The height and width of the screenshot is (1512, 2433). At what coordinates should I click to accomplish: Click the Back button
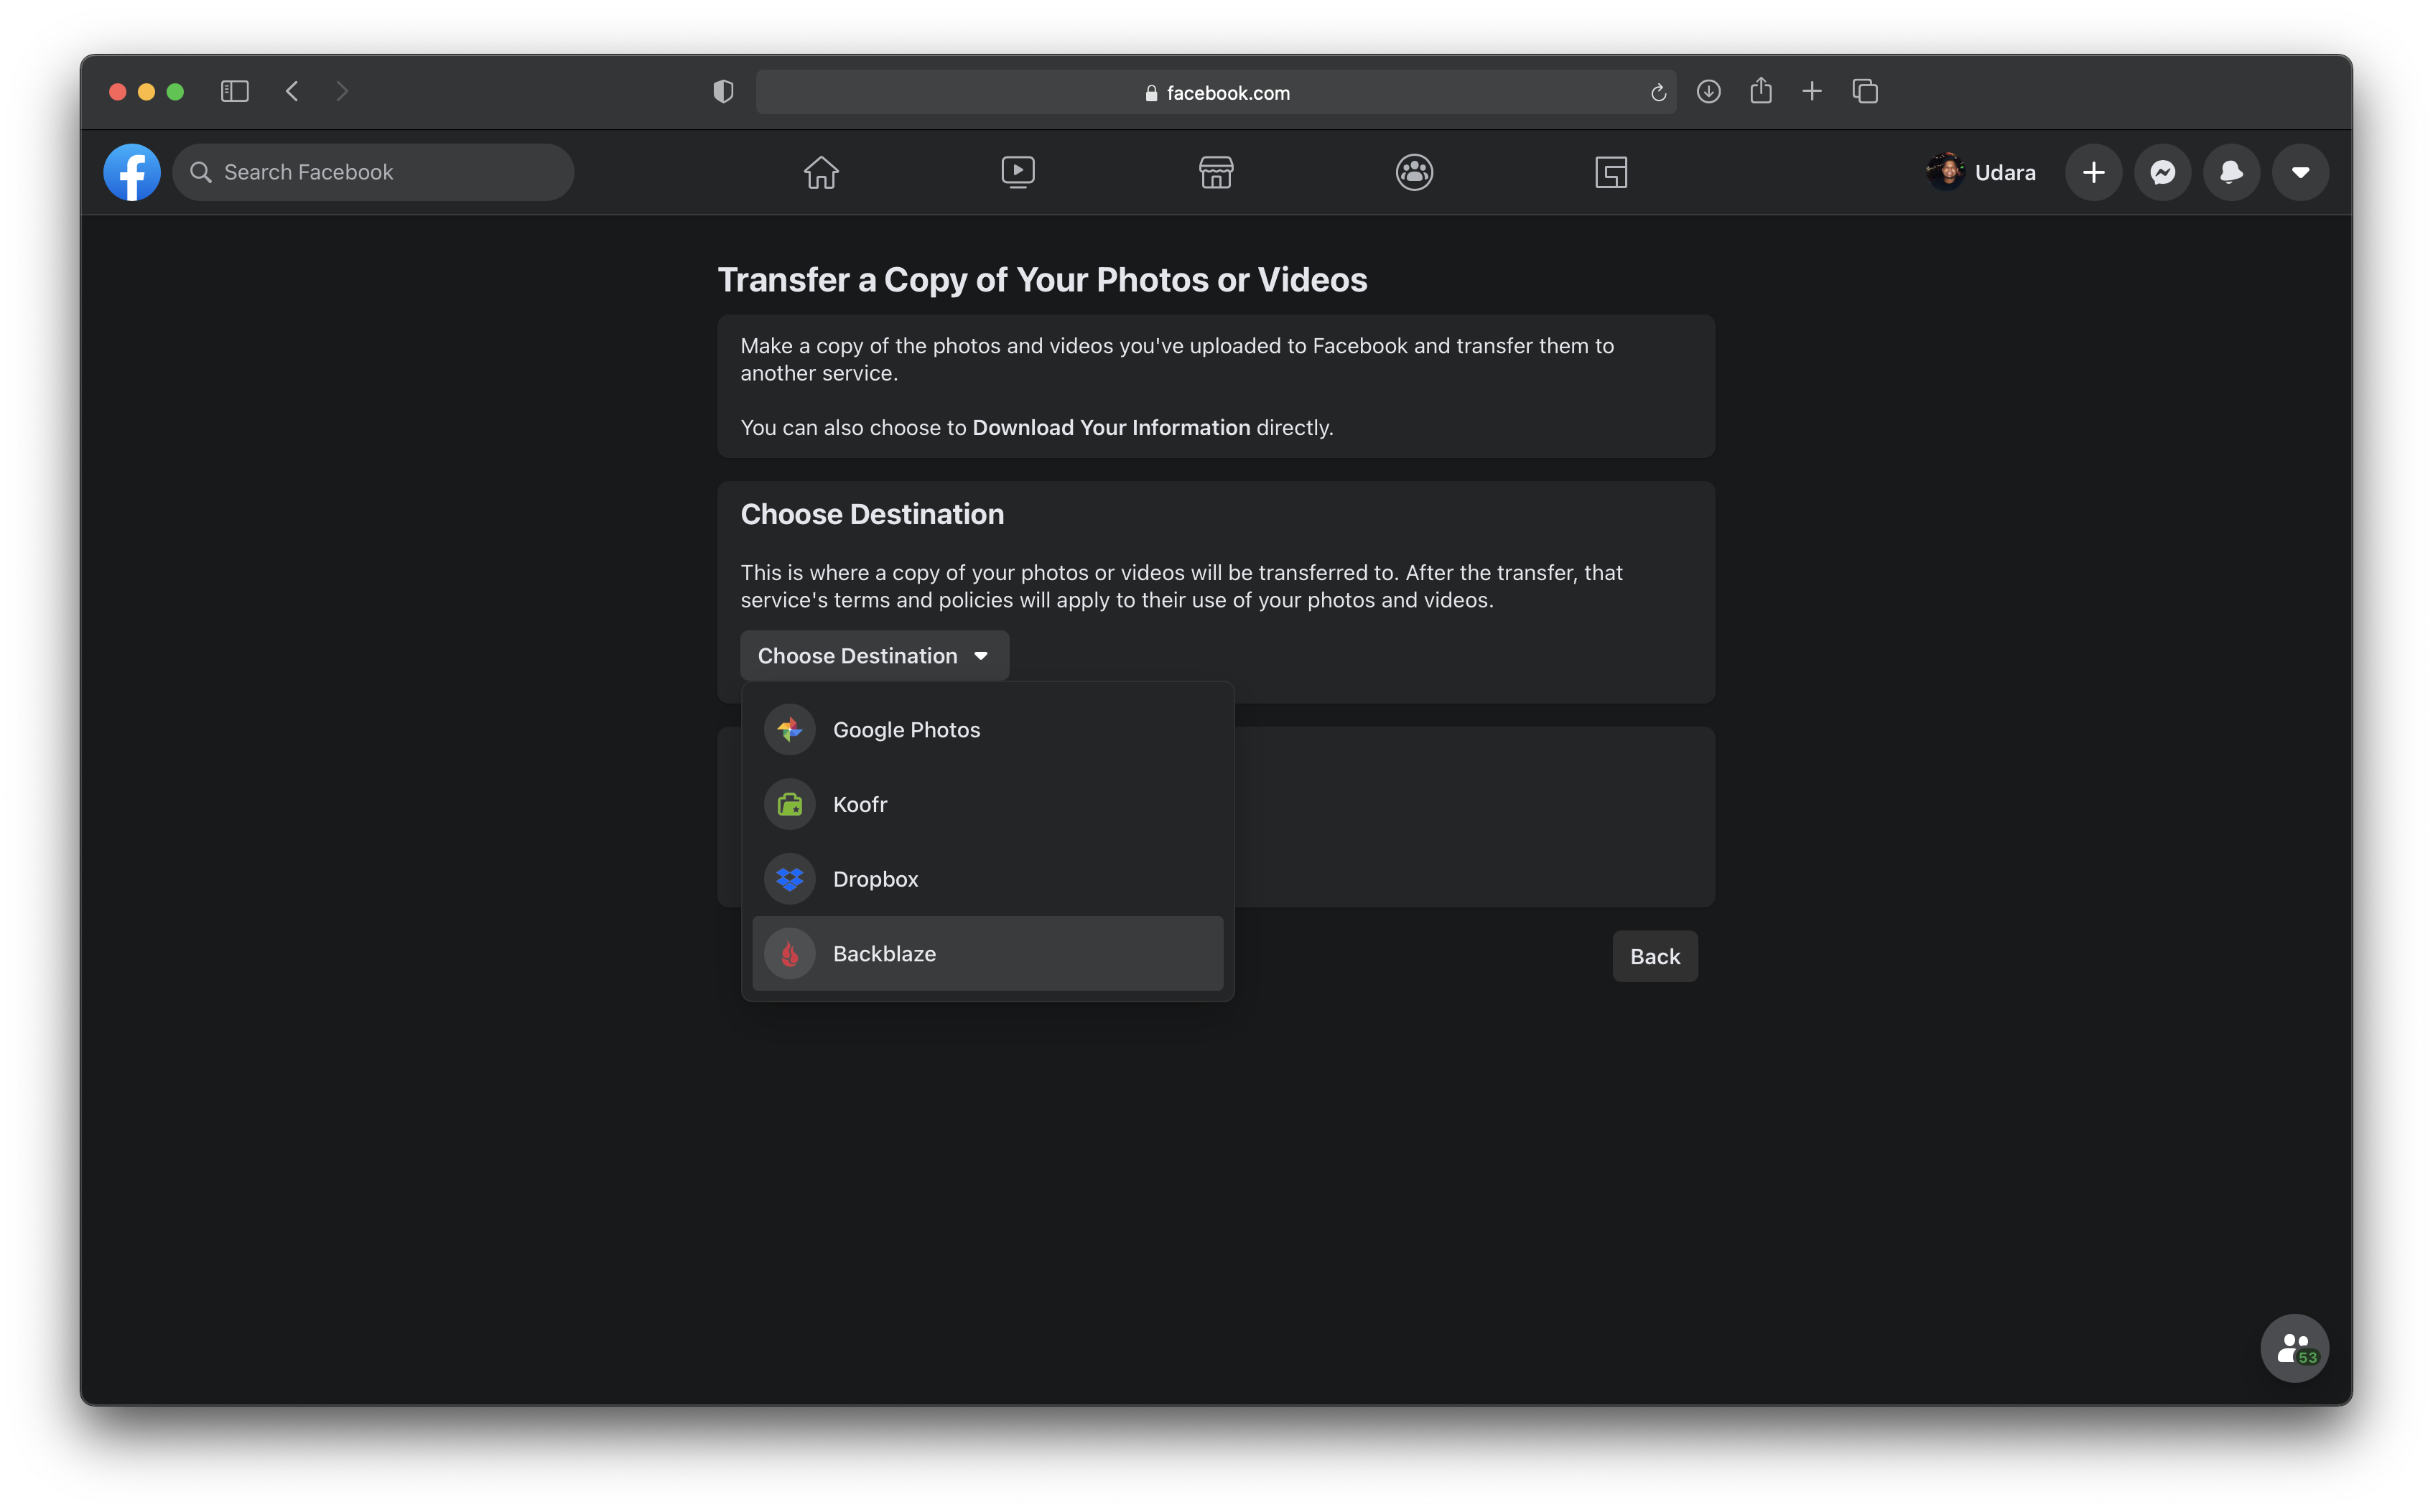coord(1655,956)
